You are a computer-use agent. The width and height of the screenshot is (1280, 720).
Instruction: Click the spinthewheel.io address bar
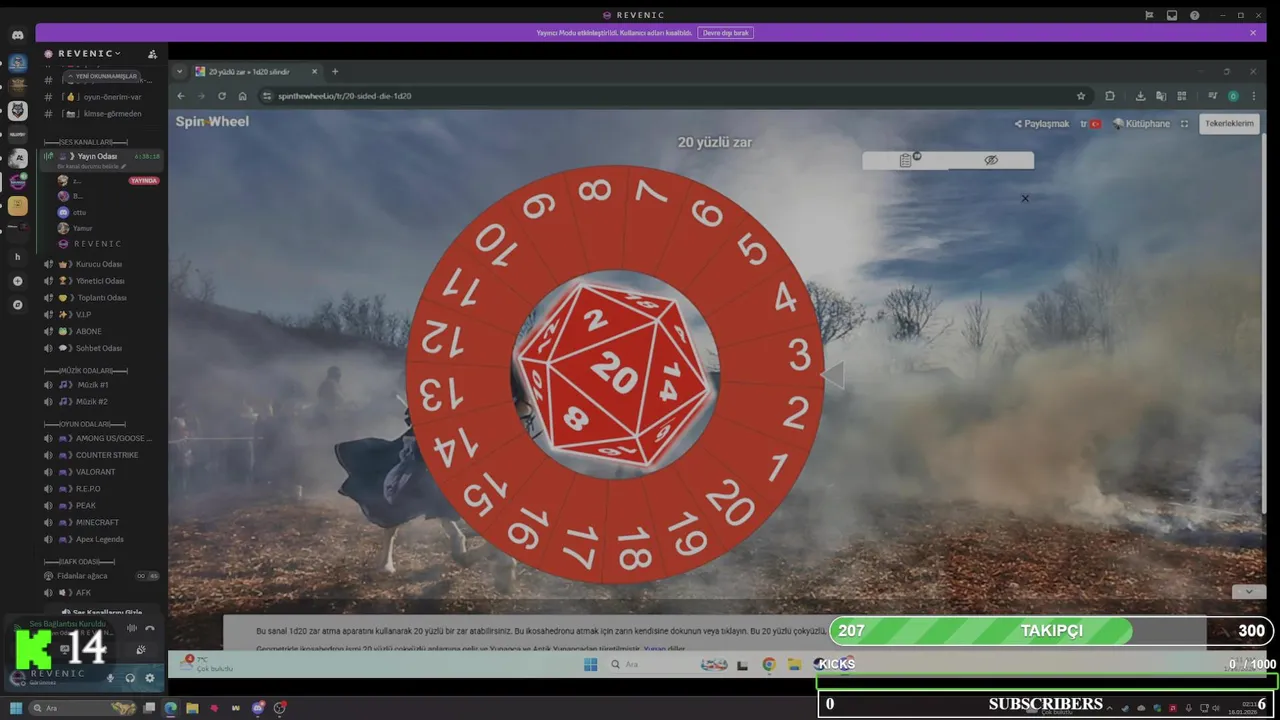click(x=674, y=96)
